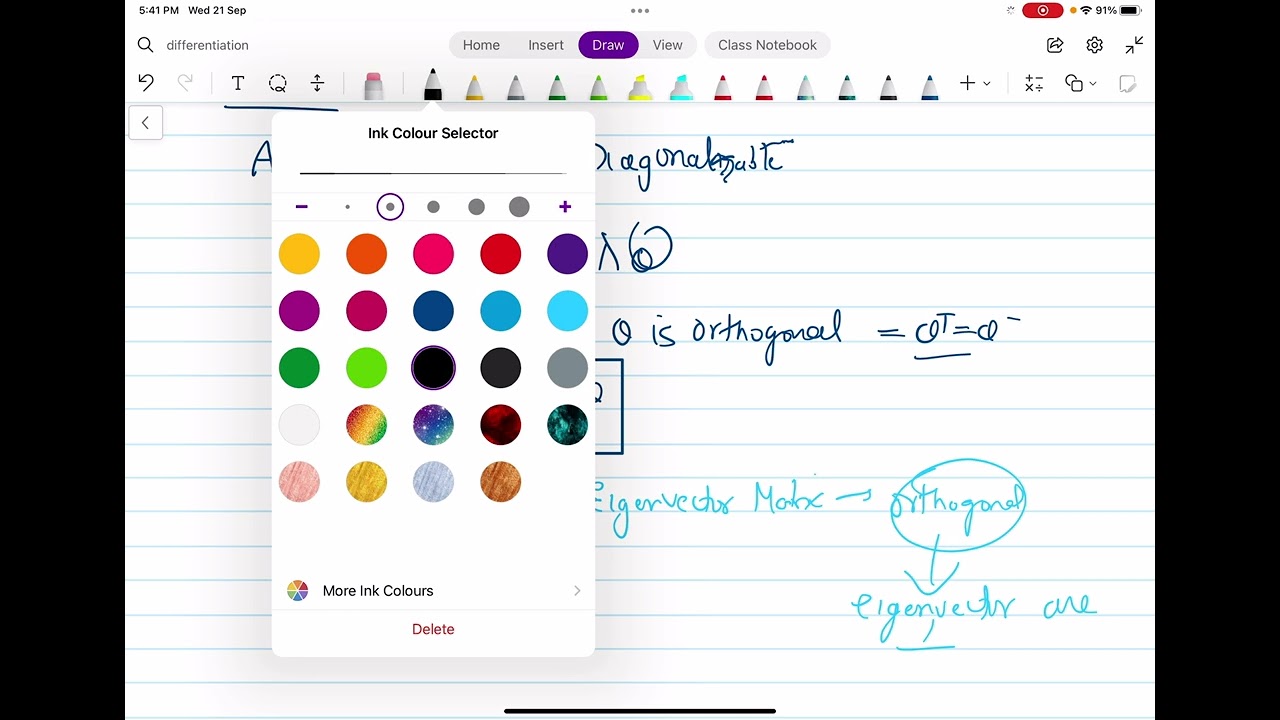Select the largest stroke thickness dot
Screen dimensions: 1280x720
tap(519, 207)
